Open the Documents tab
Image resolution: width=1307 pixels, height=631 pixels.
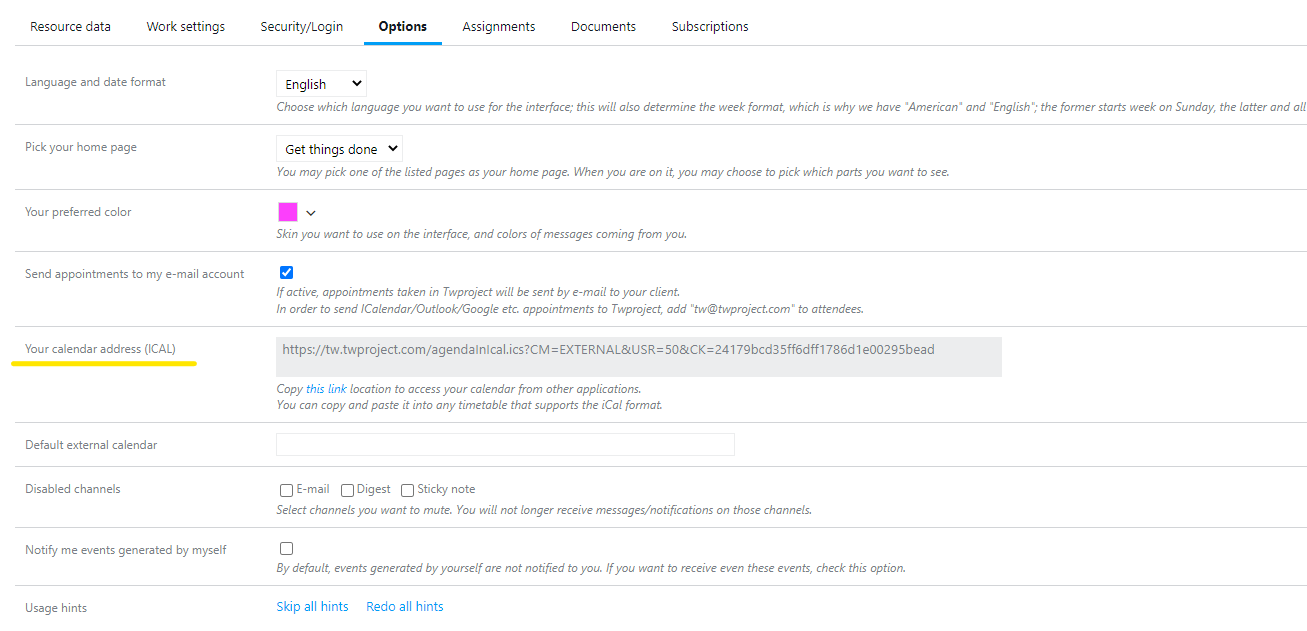[603, 27]
